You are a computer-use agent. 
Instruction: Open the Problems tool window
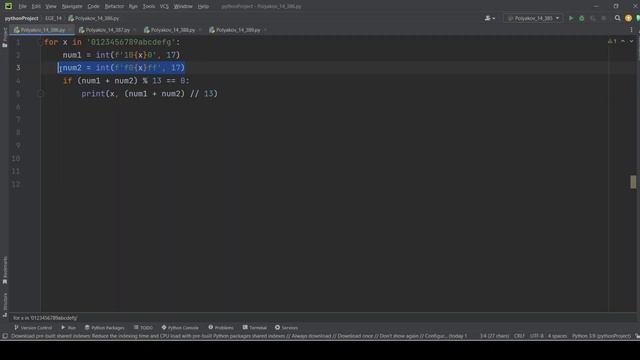click(x=221, y=328)
